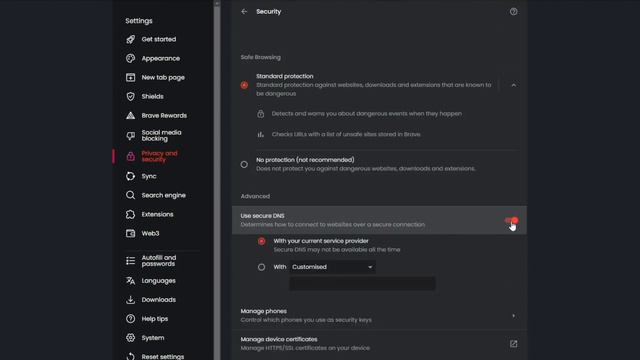Click the Autofill and passwords label
Image resolution: width=640 pixels, height=360 pixels.
(159, 261)
